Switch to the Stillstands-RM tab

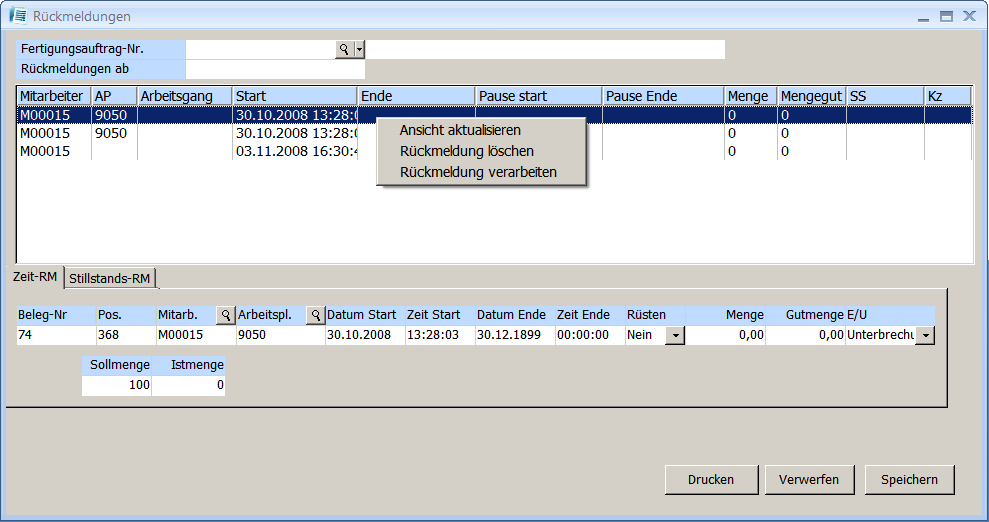(x=108, y=278)
